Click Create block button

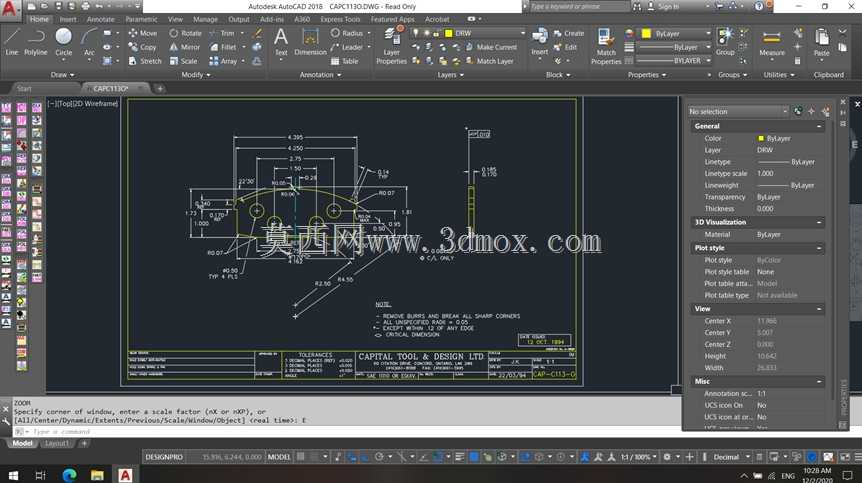pyautogui.click(x=568, y=33)
